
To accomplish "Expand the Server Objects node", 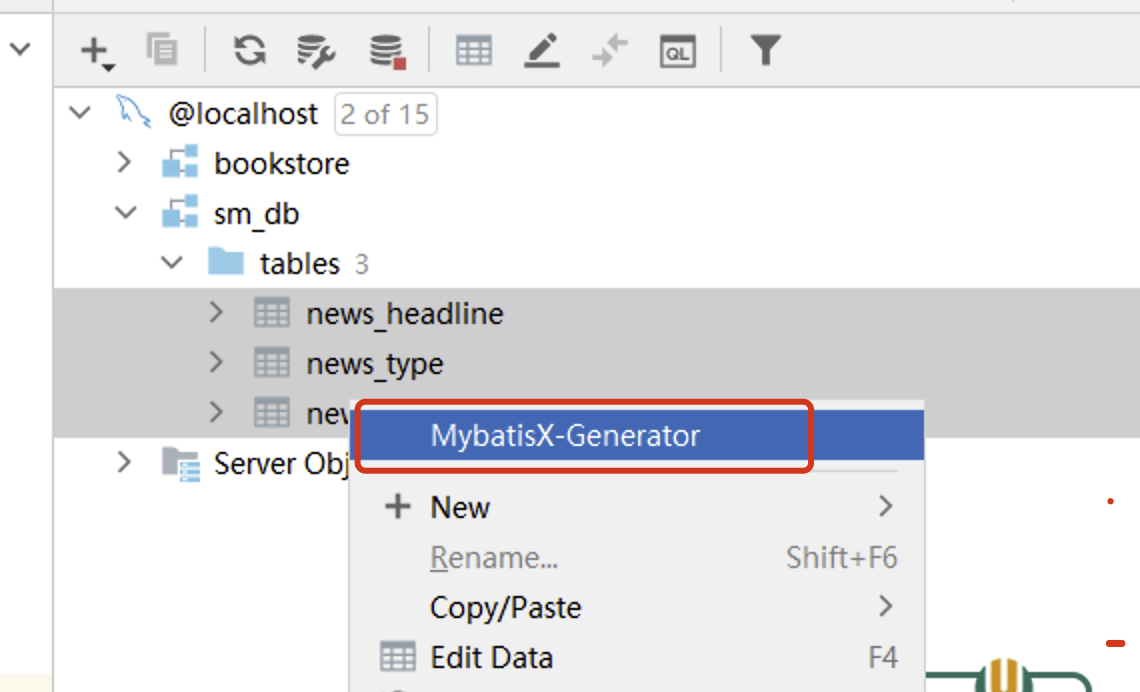I will pos(124,463).
